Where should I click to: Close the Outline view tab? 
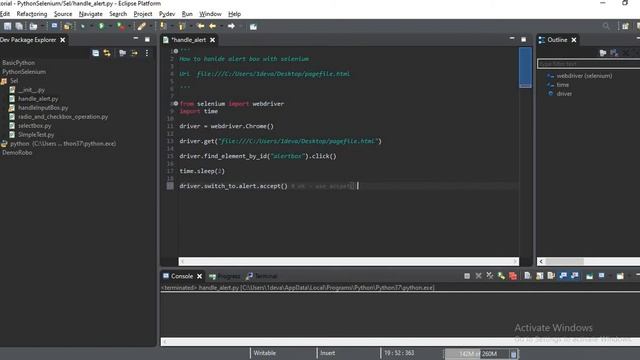[x=574, y=40]
